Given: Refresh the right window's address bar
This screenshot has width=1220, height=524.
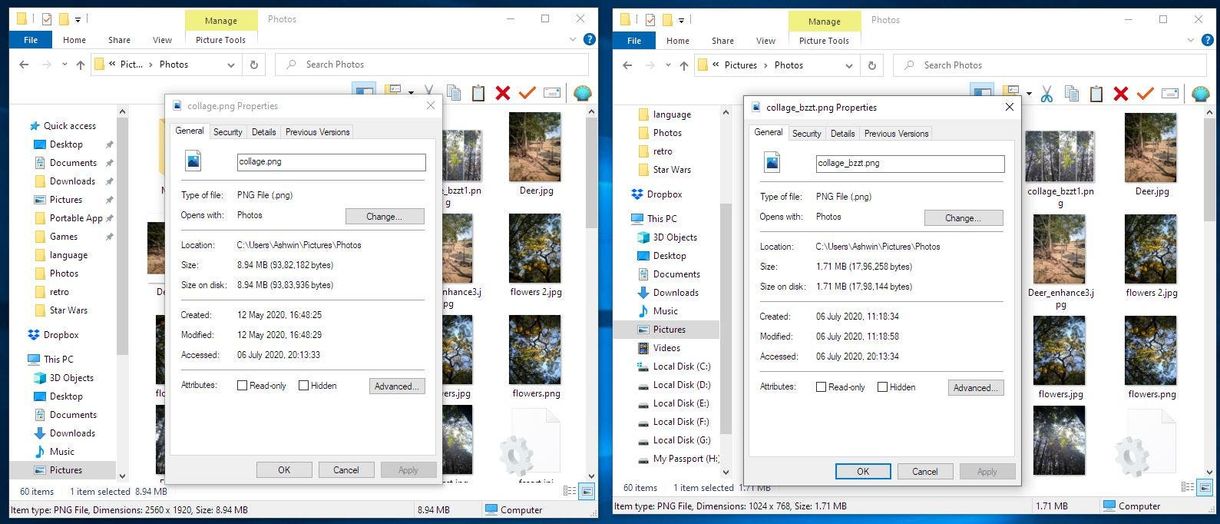Looking at the screenshot, I should tap(872, 65).
